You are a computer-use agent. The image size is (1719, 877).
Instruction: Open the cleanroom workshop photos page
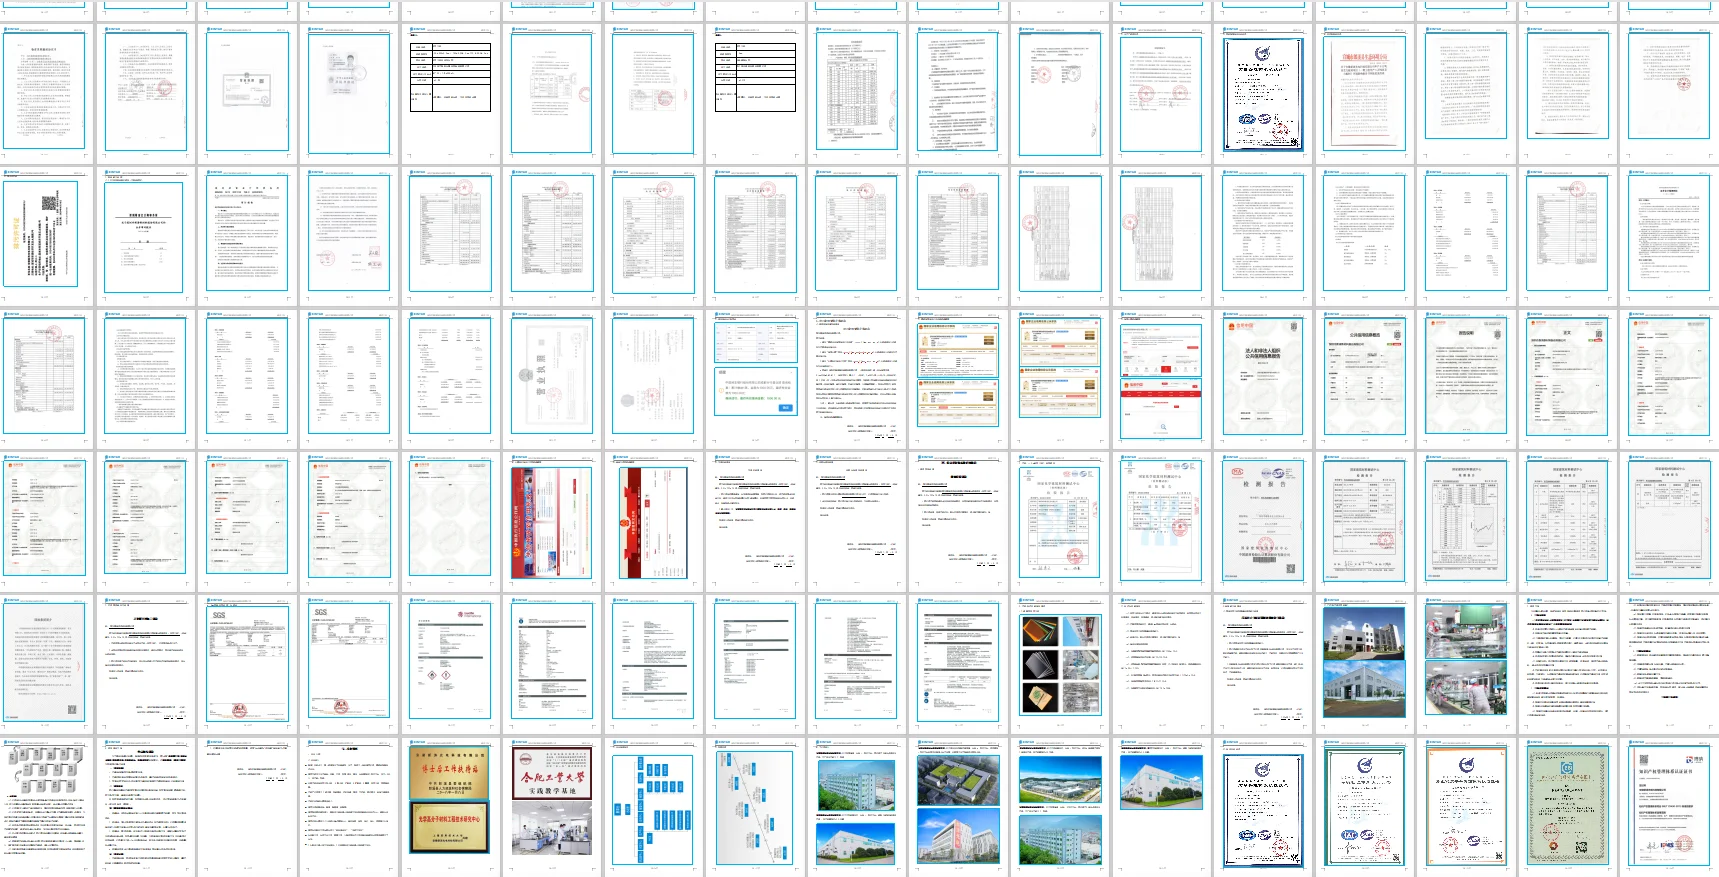(1466, 665)
